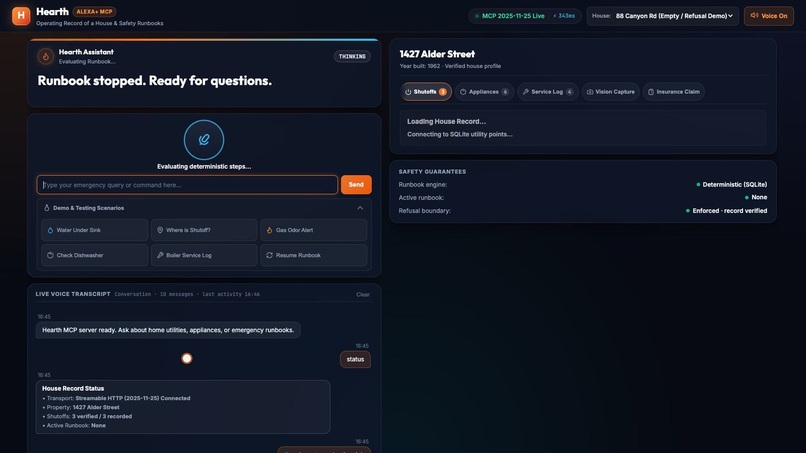Open the House selector dropdown
The width and height of the screenshot is (806, 453).
(x=663, y=16)
